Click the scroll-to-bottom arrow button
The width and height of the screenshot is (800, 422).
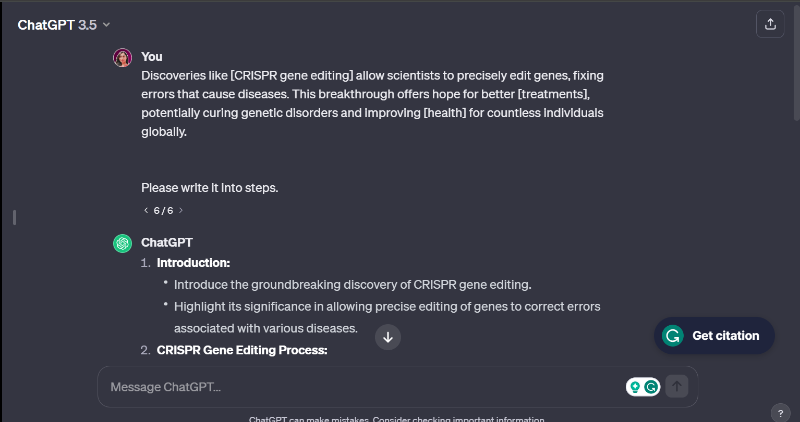pyautogui.click(x=389, y=337)
